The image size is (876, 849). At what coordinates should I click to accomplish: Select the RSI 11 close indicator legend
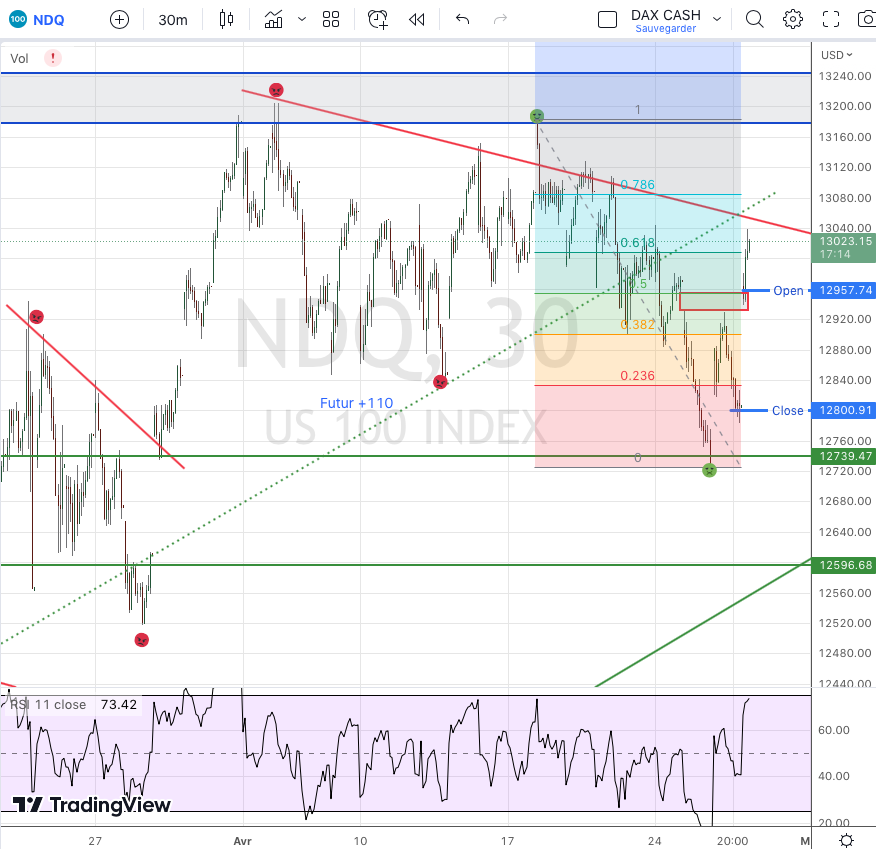(48, 705)
